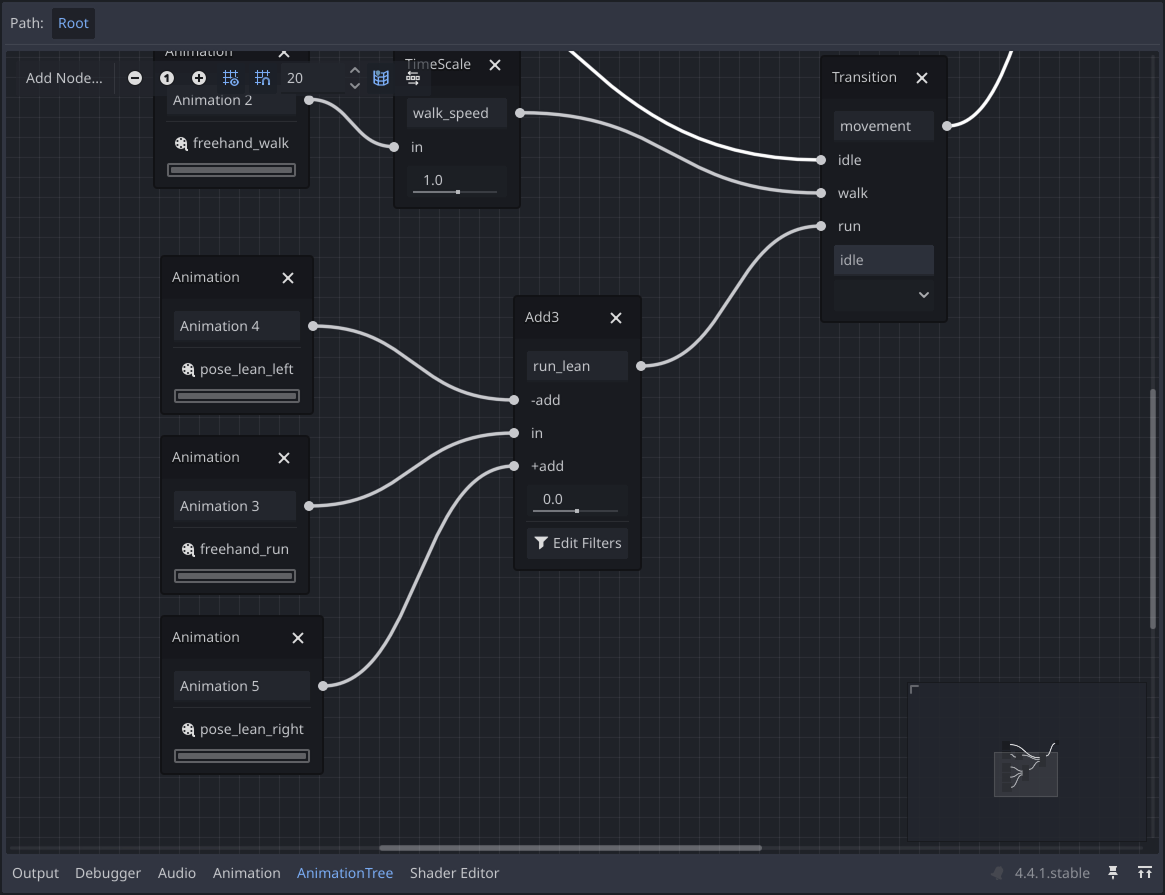Screen dimensions: 1165x895
Task: Click the Transition walk input port
Action: click(821, 193)
